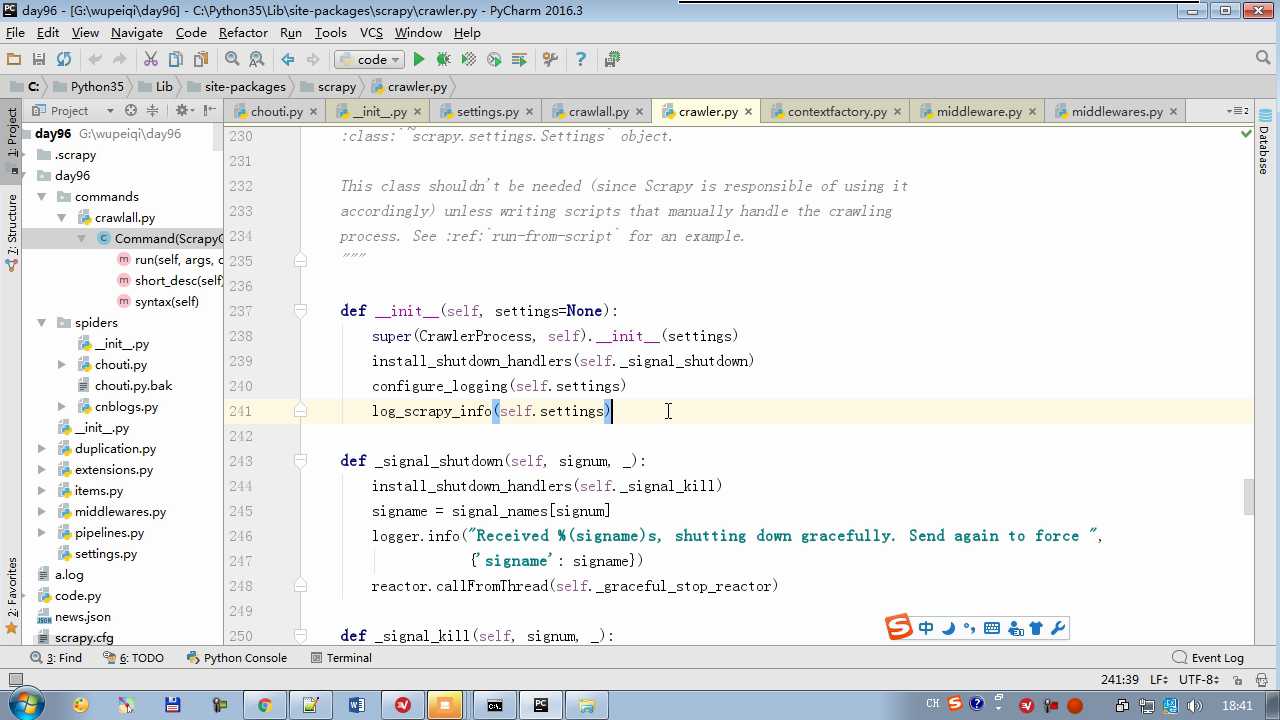1280x720 pixels.
Task: Expand the middlewares.py tree node
Action: click(x=42, y=512)
